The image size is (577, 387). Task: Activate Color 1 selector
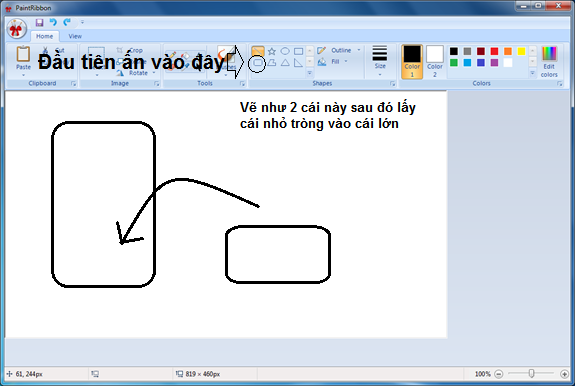click(412, 61)
